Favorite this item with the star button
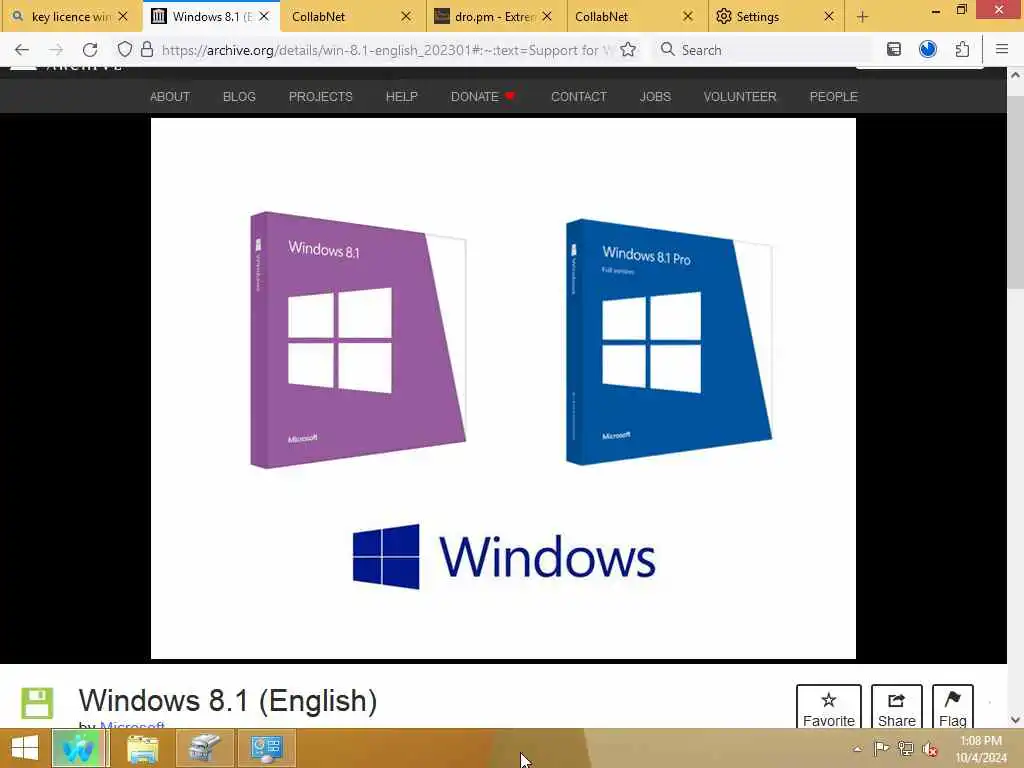This screenshot has width=1024, height=768. pos(828,707)
